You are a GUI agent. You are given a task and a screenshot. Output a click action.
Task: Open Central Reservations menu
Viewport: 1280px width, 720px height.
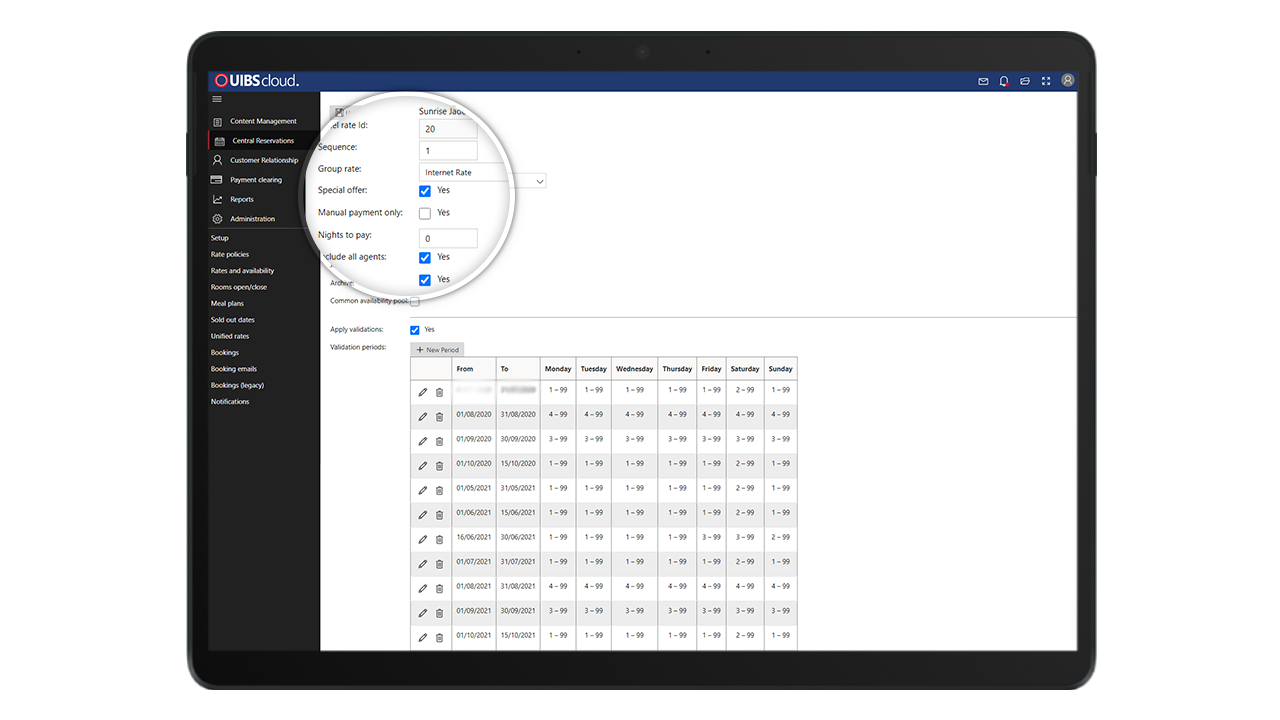[x=263, y=141]
